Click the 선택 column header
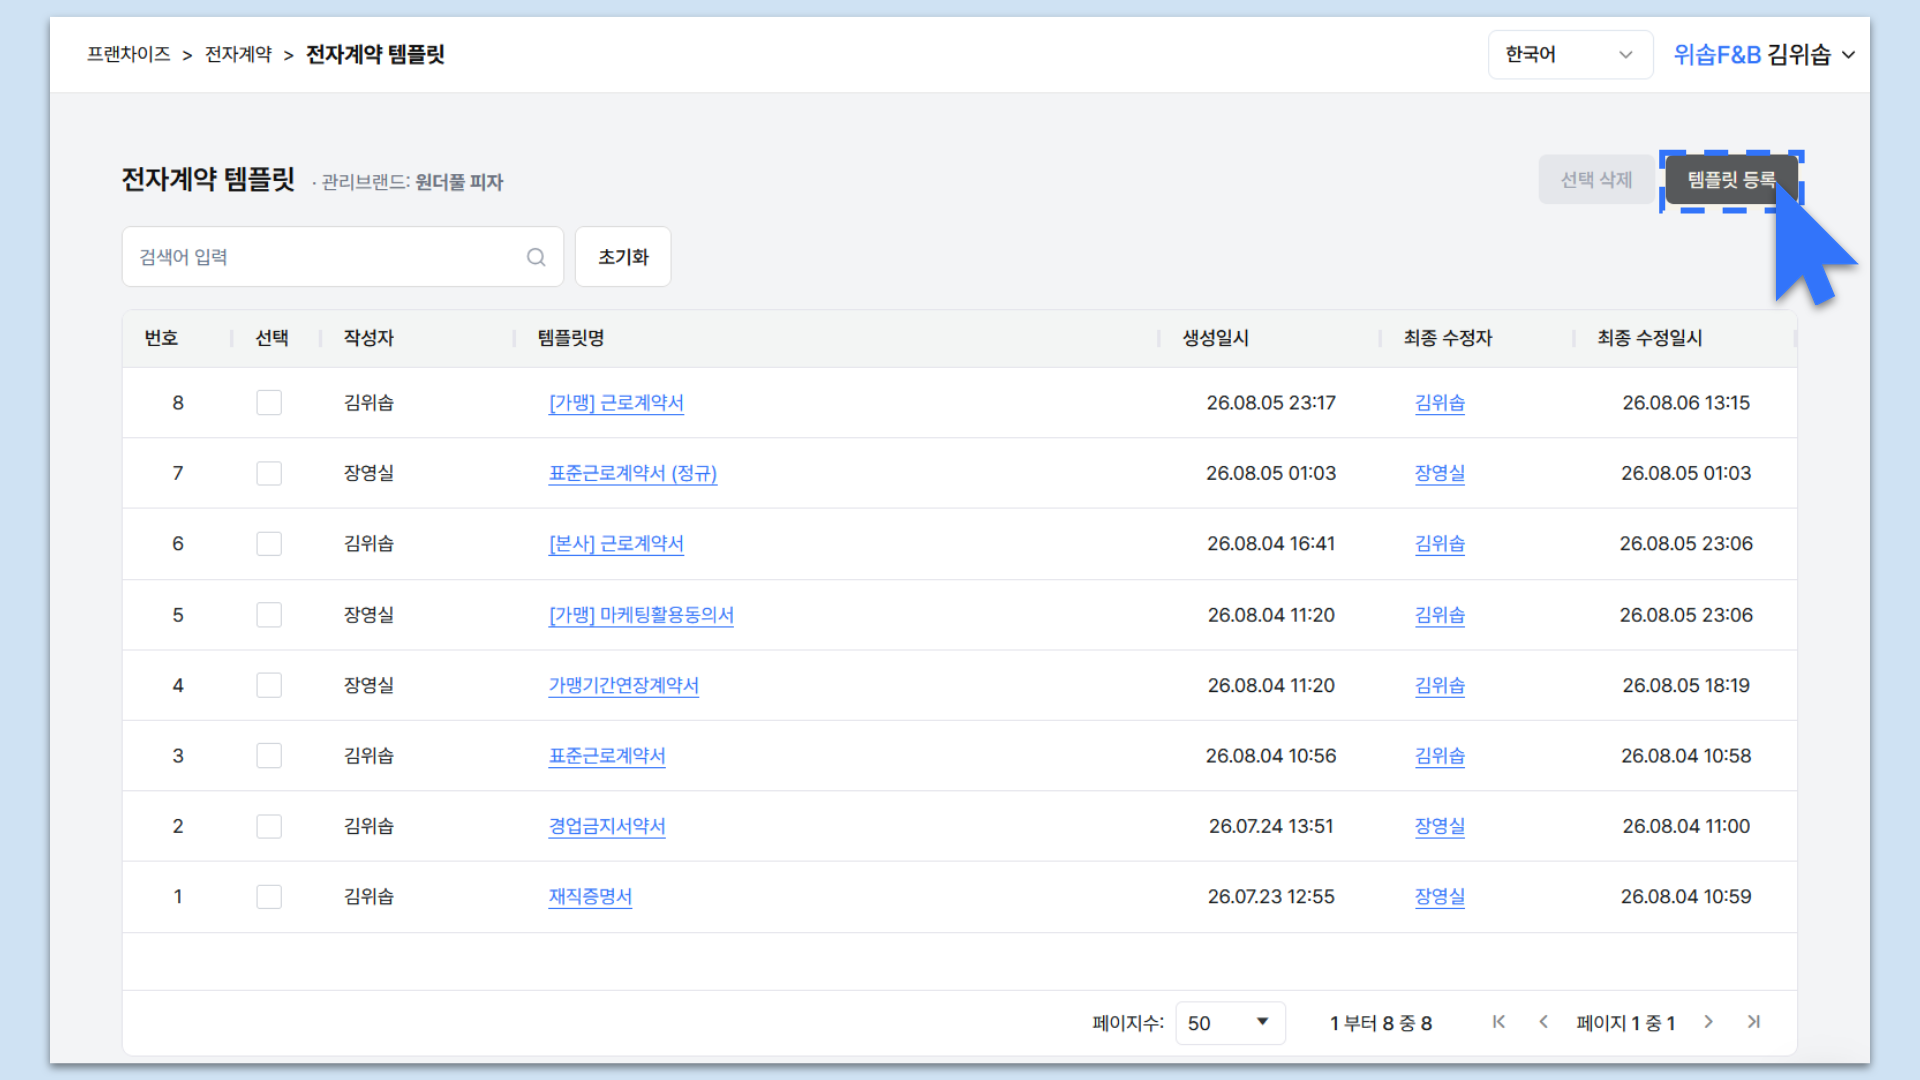1920x1080 pixels. click(272, 338)
